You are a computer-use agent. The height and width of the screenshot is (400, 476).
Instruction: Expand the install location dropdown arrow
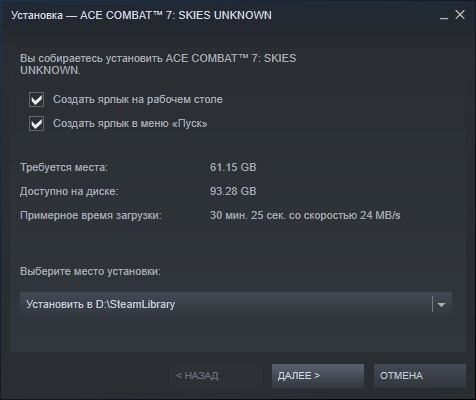tap(441, 304)
